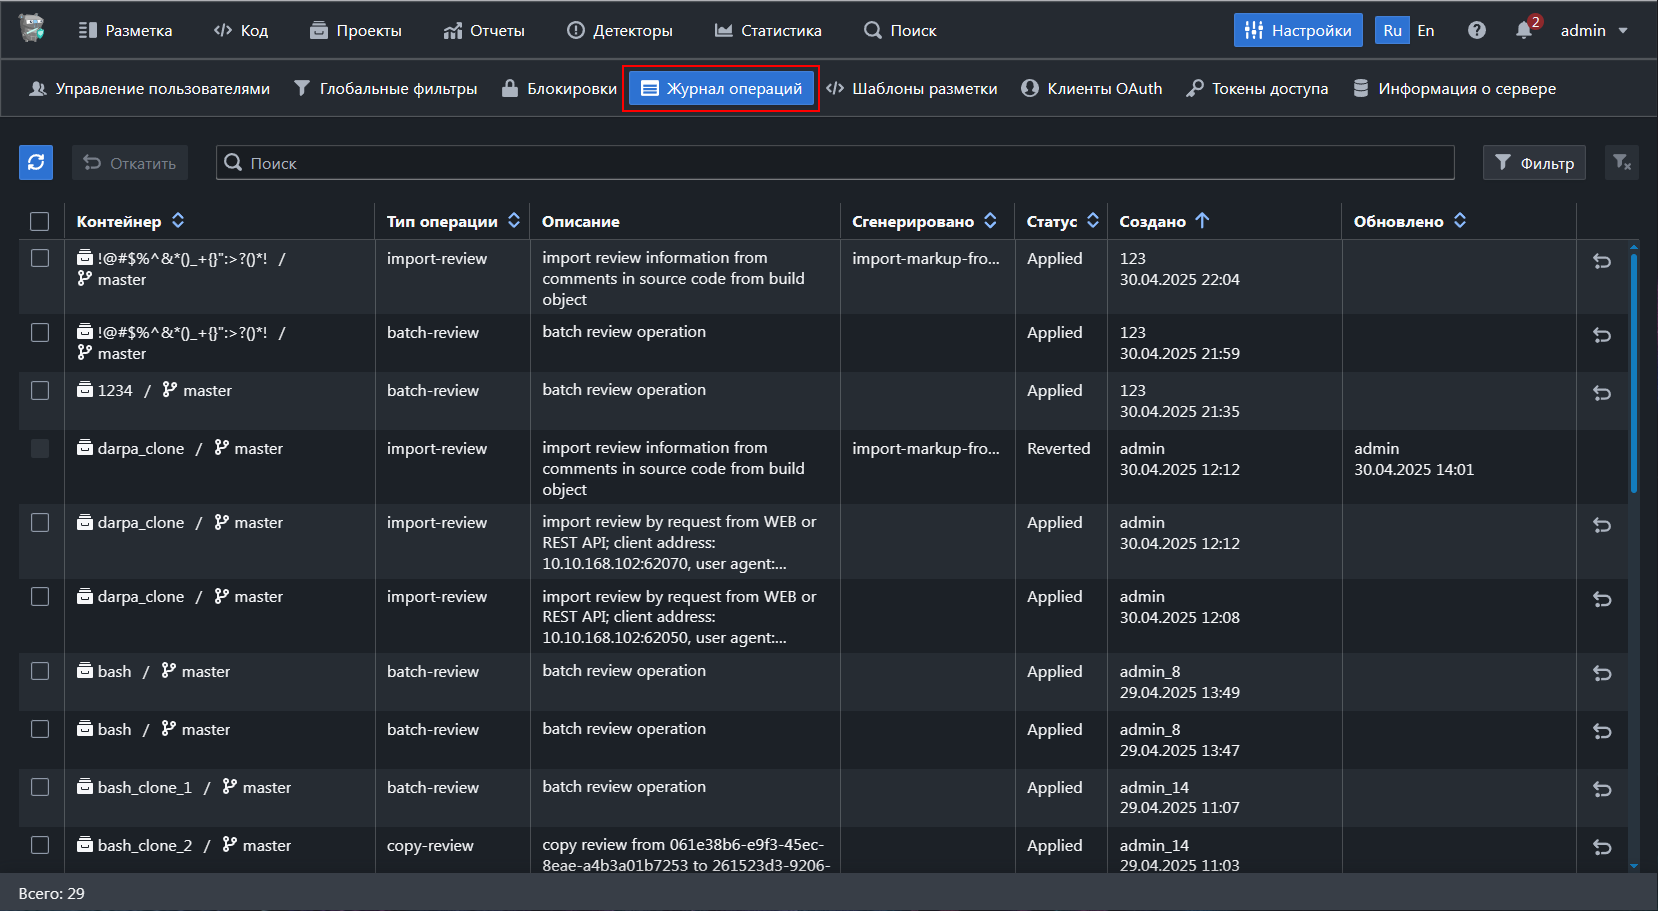The width and height of the screenshot is (1658, 911).
Task: Click the blue refresh icon button
Action: [36, 163]
